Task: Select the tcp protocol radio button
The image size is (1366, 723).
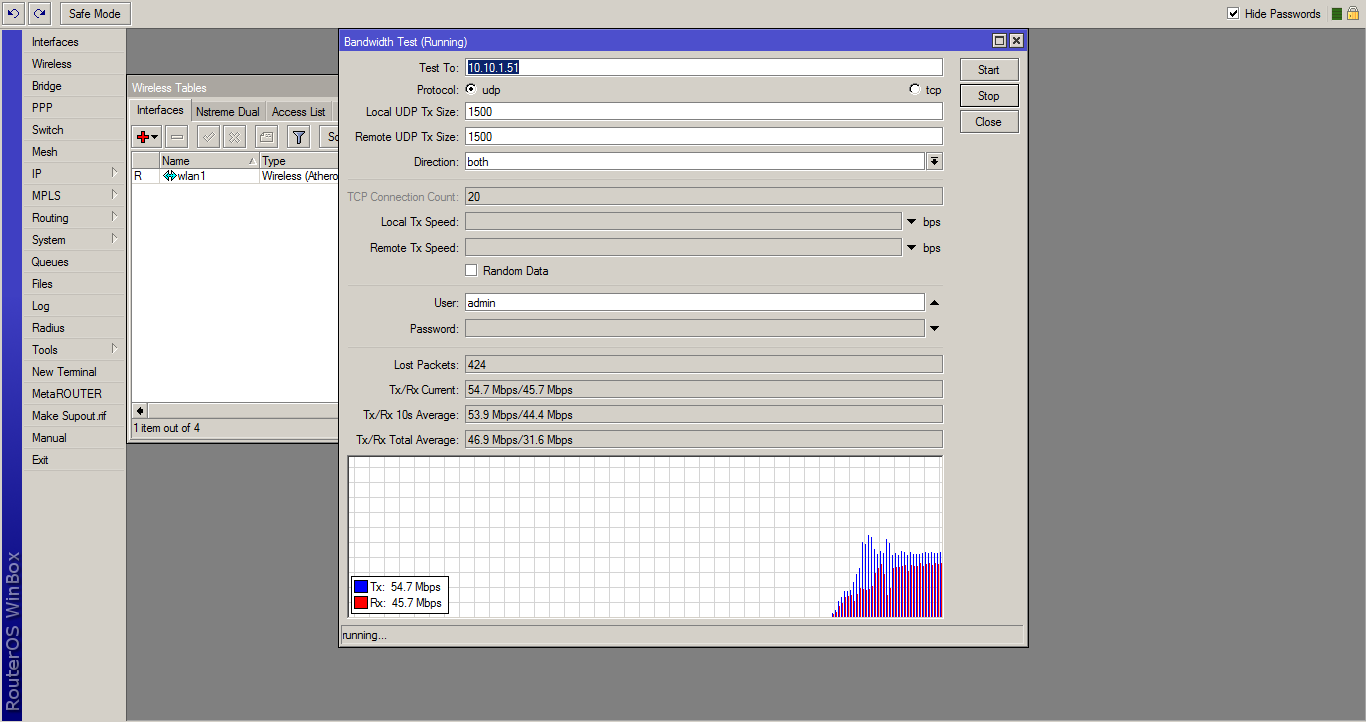Action: pyautogui.click(x=914, y=89)
